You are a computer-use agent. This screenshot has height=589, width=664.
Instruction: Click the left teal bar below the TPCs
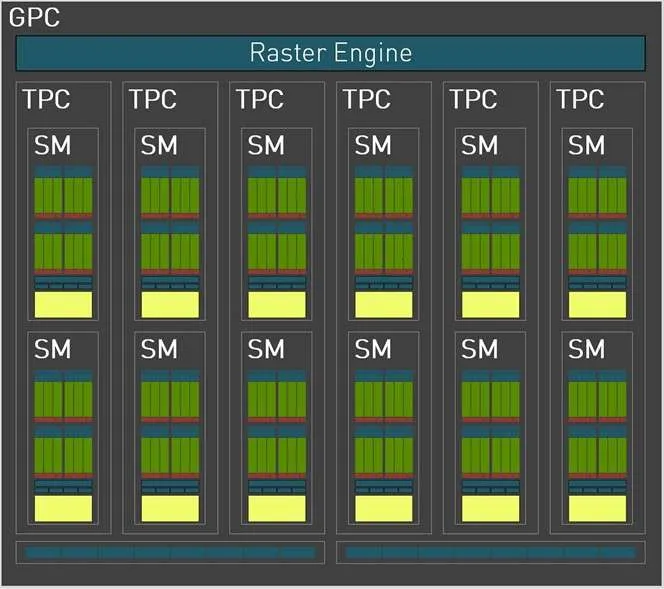tap(170, 552)
